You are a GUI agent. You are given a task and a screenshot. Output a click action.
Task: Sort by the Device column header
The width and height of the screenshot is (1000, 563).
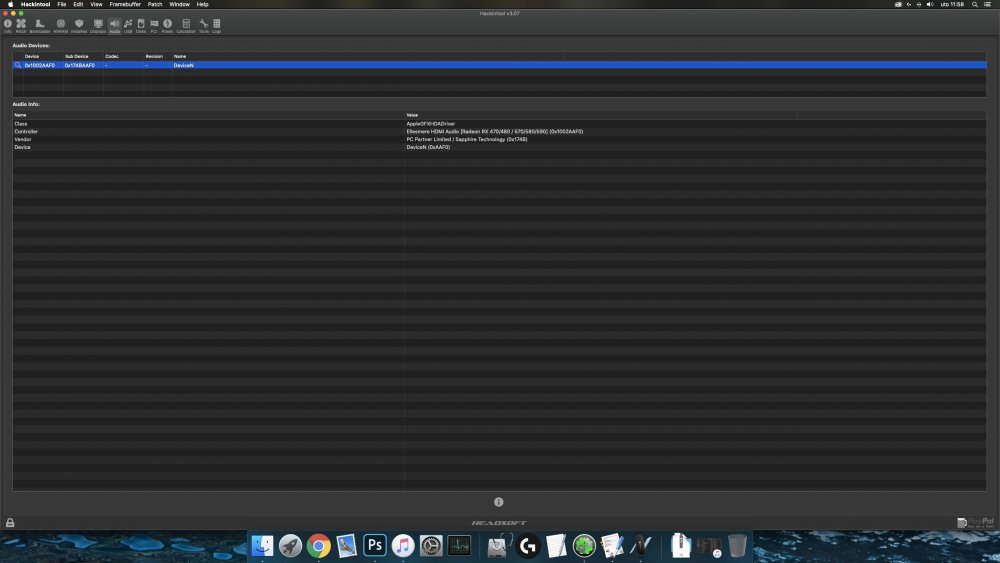(x=43, y=56)
